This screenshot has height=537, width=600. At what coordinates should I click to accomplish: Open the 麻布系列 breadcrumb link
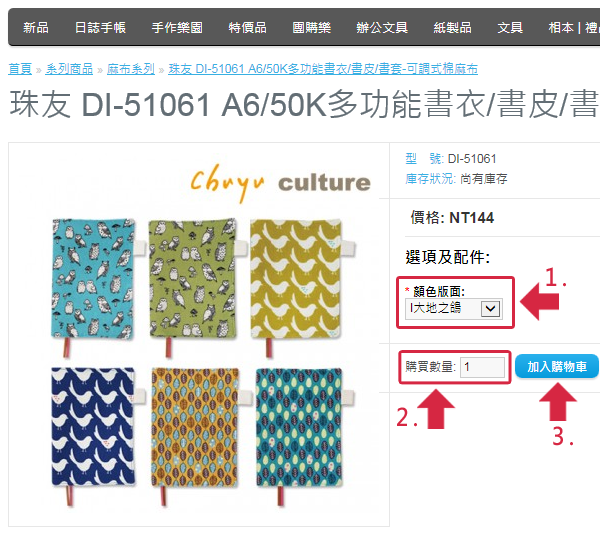point(130,69)
